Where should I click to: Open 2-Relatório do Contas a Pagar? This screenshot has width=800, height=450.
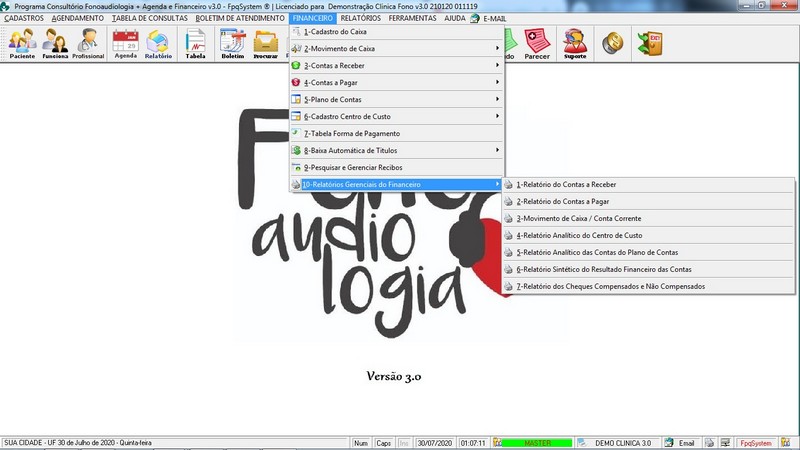click(x=648, y=202)
